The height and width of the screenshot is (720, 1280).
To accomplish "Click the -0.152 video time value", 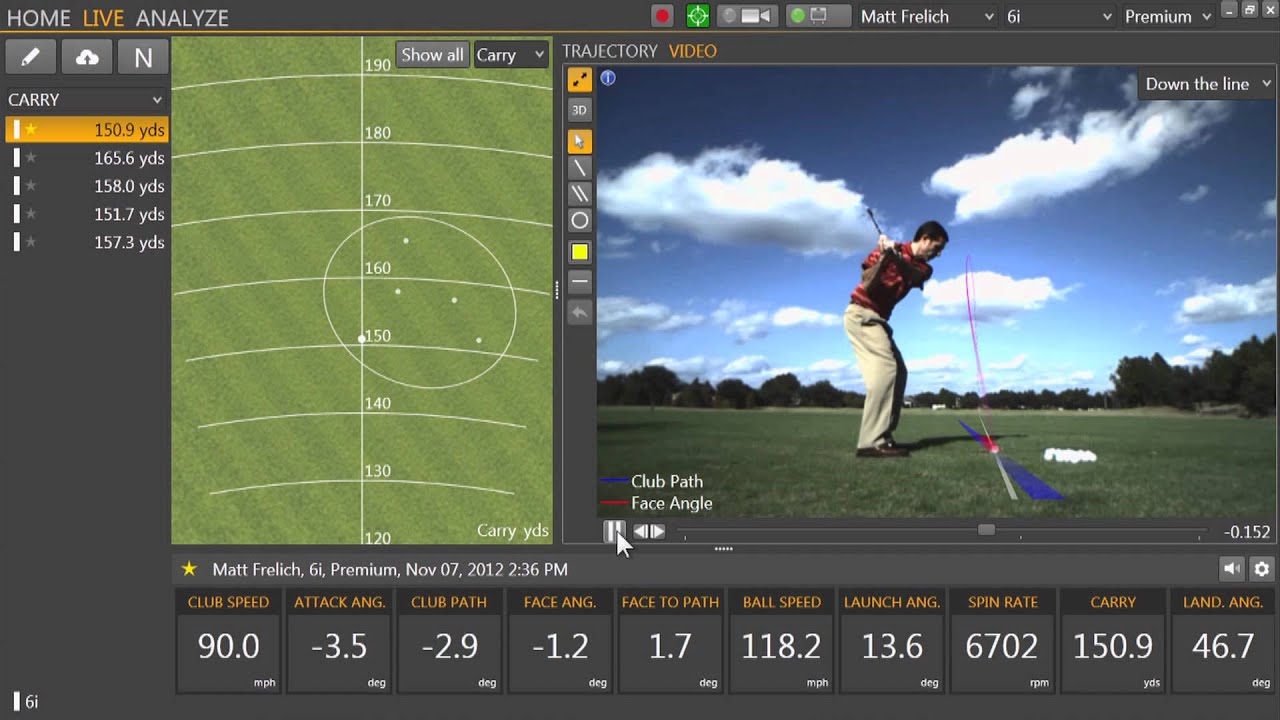I will click(x=1247, y=532).
